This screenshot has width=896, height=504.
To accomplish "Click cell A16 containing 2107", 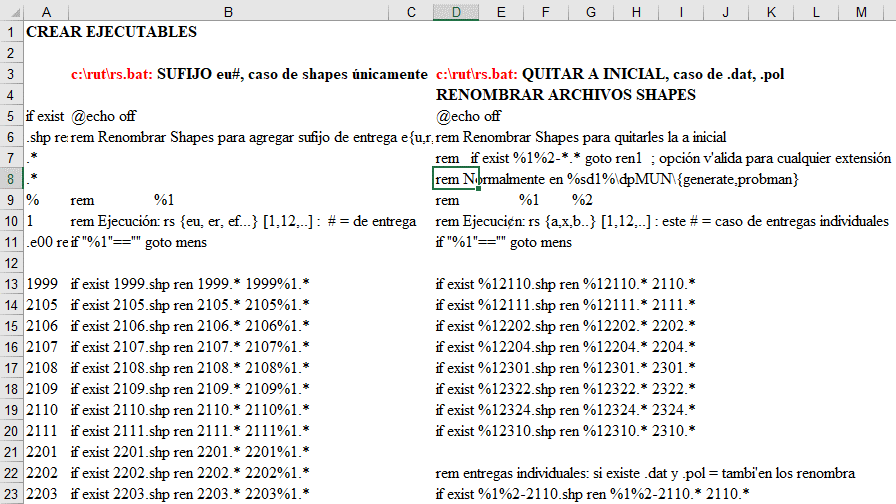I will pyautogui.click(x=42, y=347).
